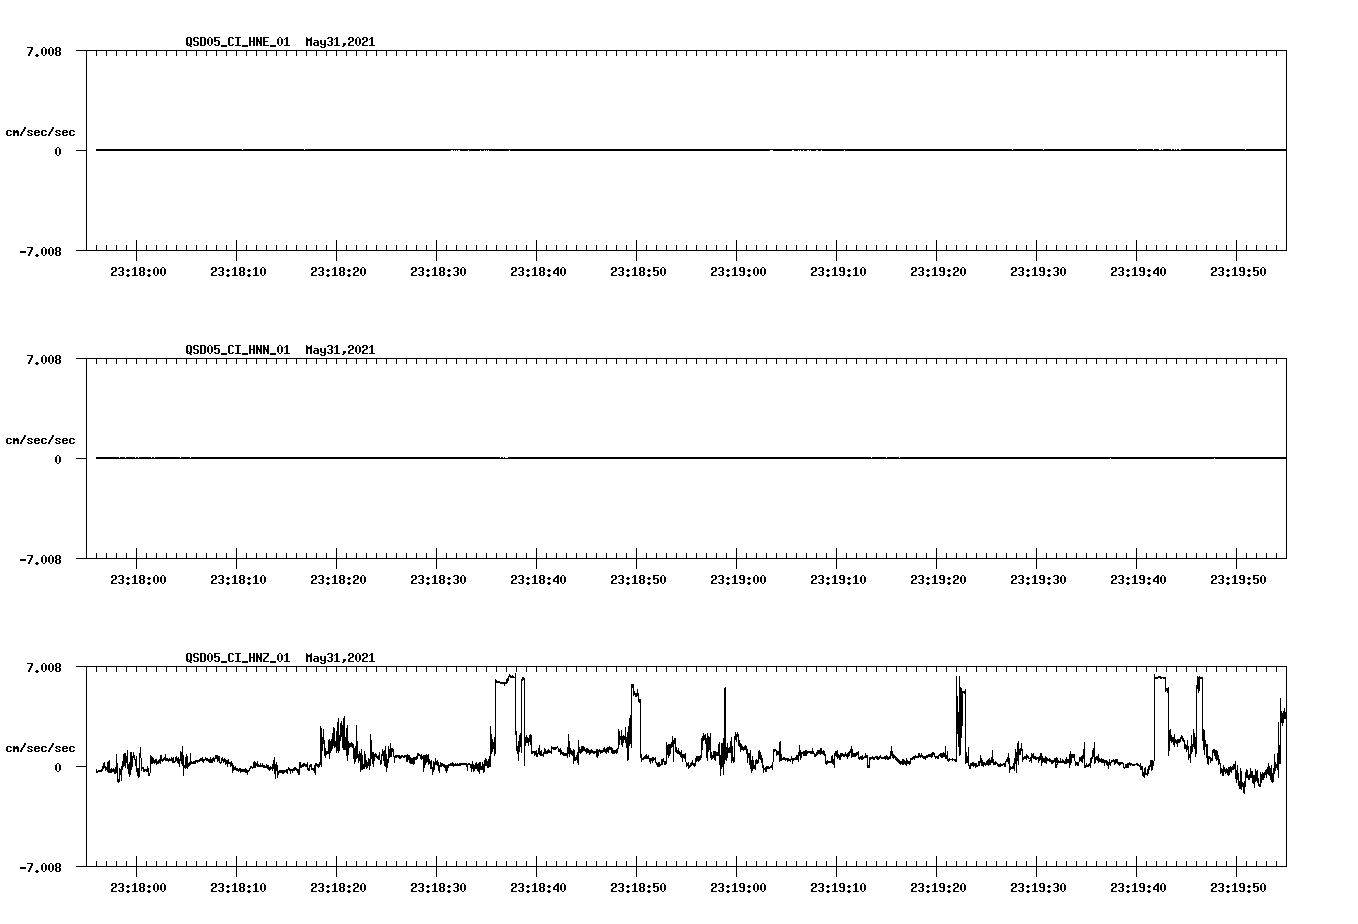The width and height of the screenshot is (1358, 924).
Task: Click 23:18:30 time label under HNE chart
Action: pos(438,272)
